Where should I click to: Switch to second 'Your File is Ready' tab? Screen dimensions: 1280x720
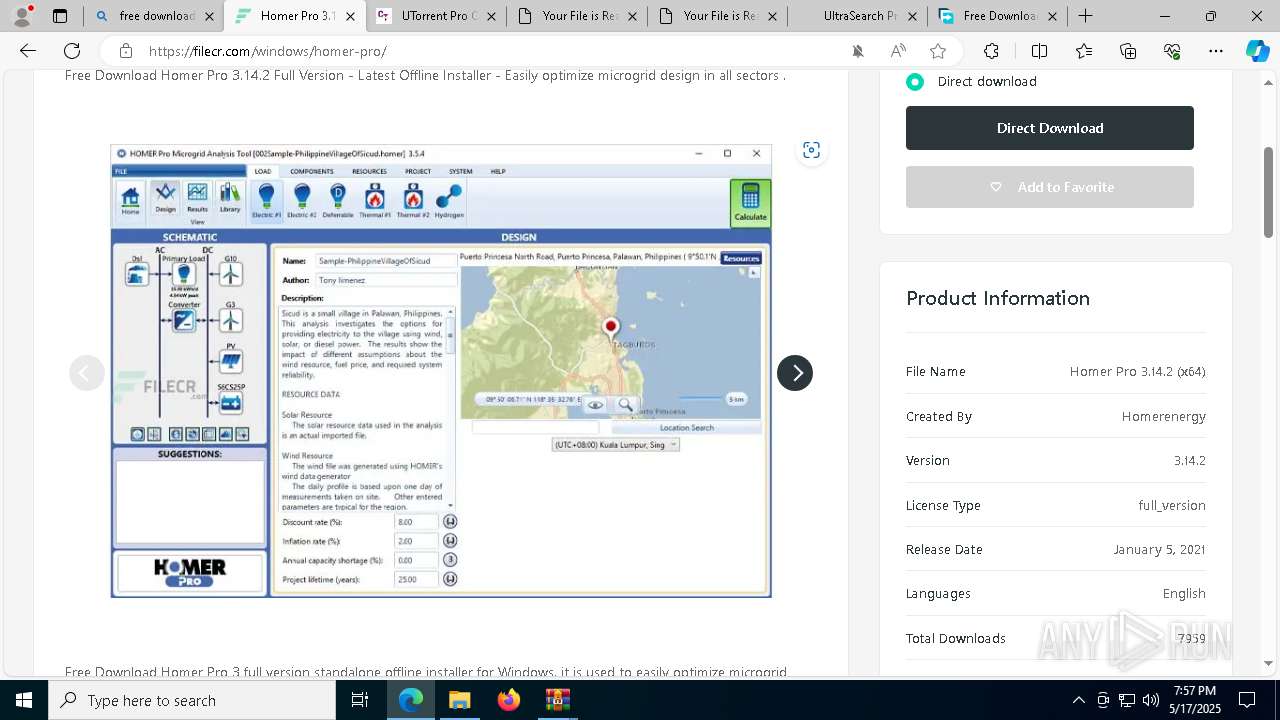pos(718,16)
